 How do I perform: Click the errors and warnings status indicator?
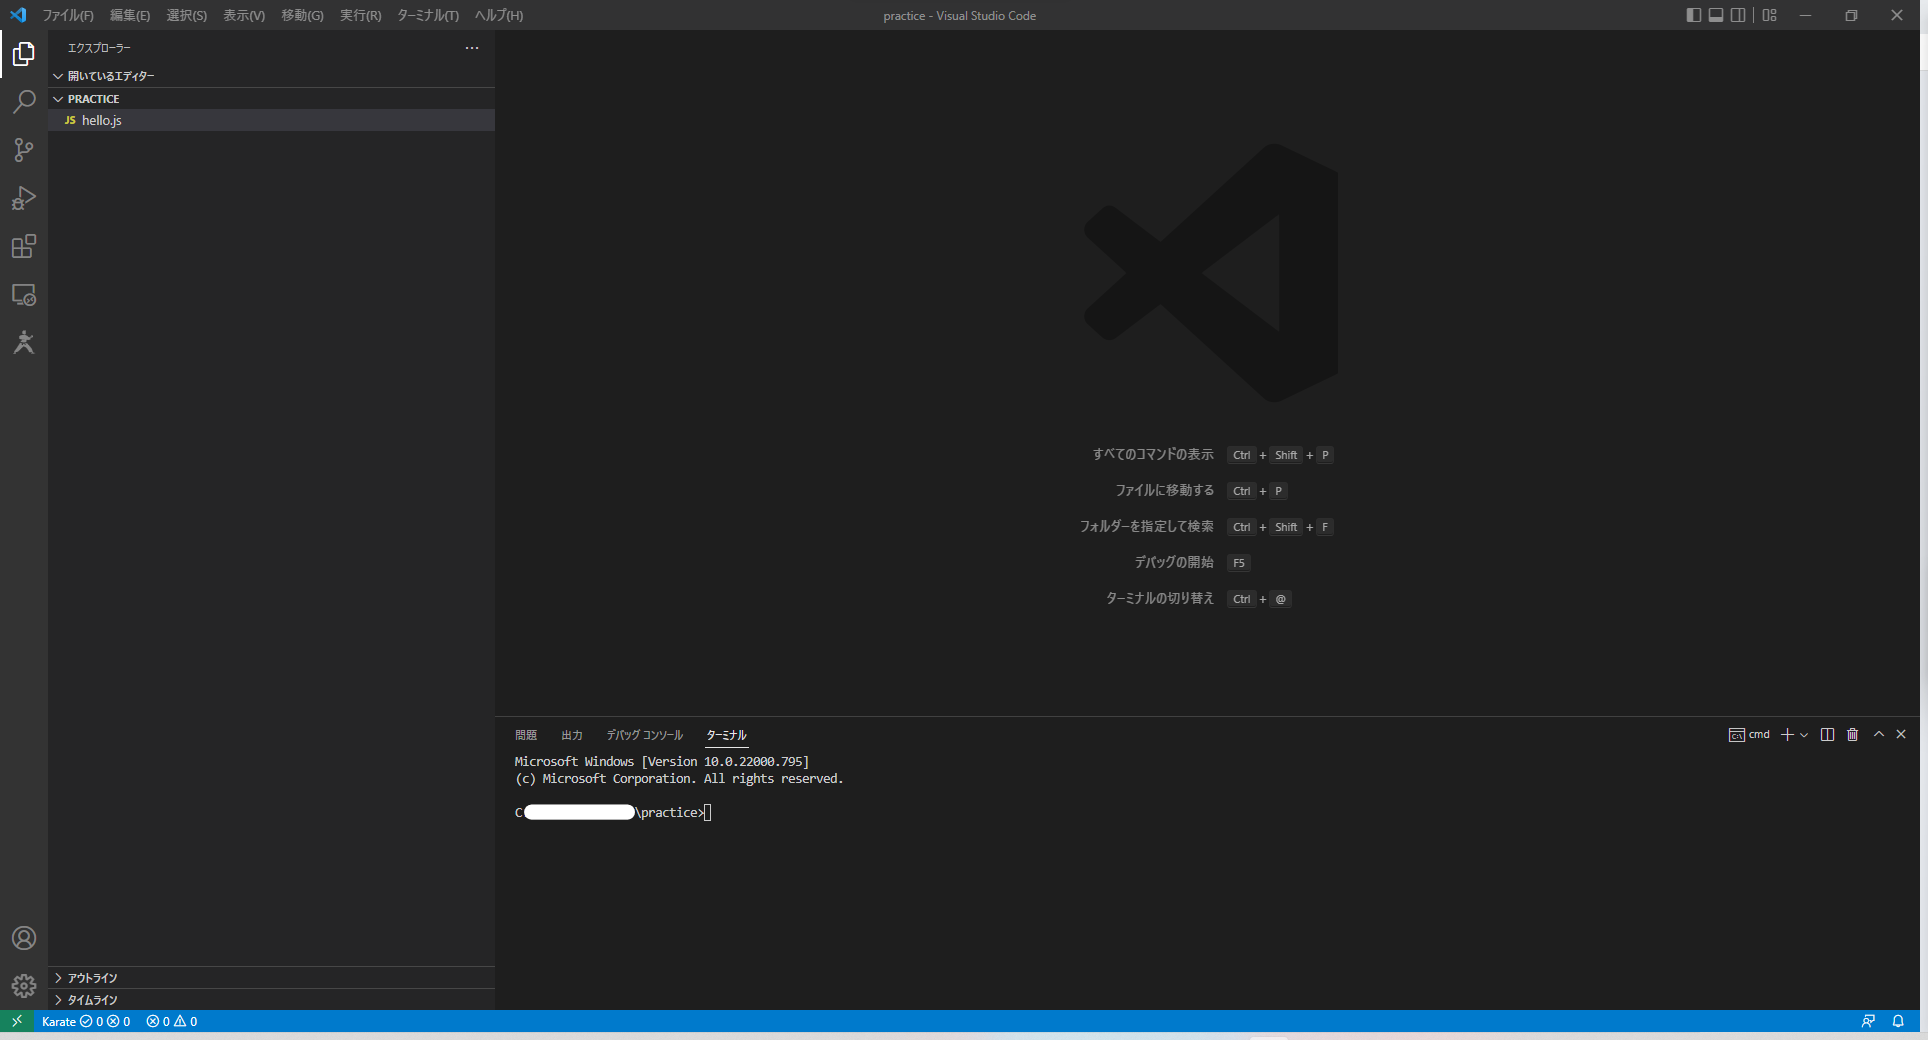[172, 1021]
